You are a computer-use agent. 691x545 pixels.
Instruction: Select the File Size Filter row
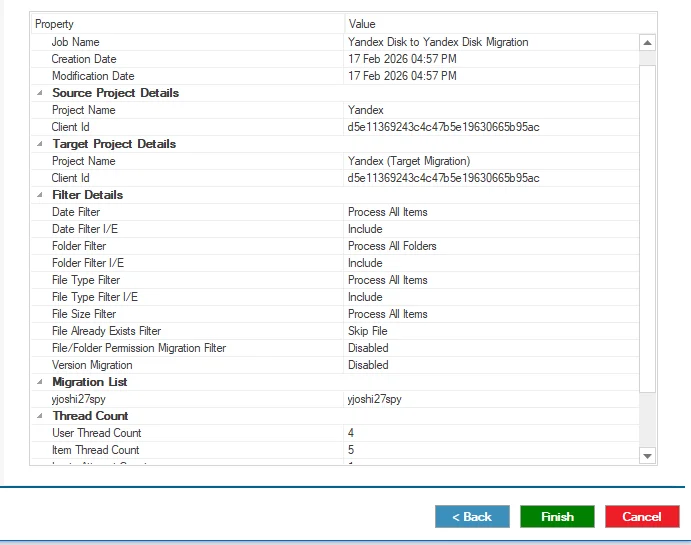coord(335,314)
